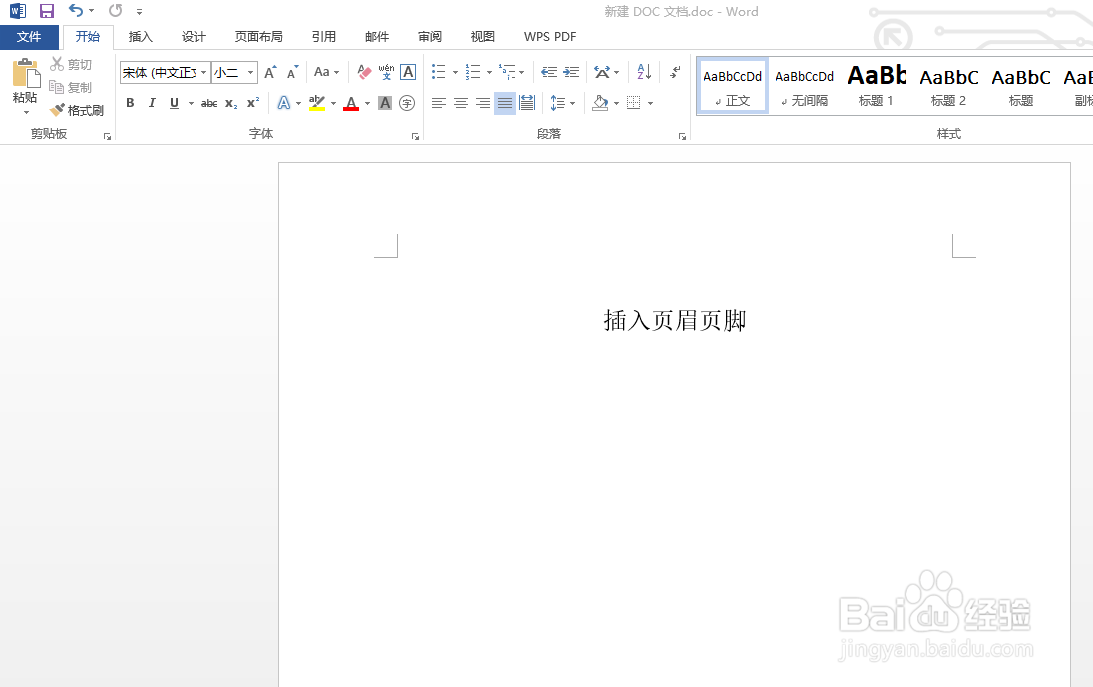Open the clipboard pane dialog launcher
This screenshot has width=1093, height=687.
click(x=107, y=137)
